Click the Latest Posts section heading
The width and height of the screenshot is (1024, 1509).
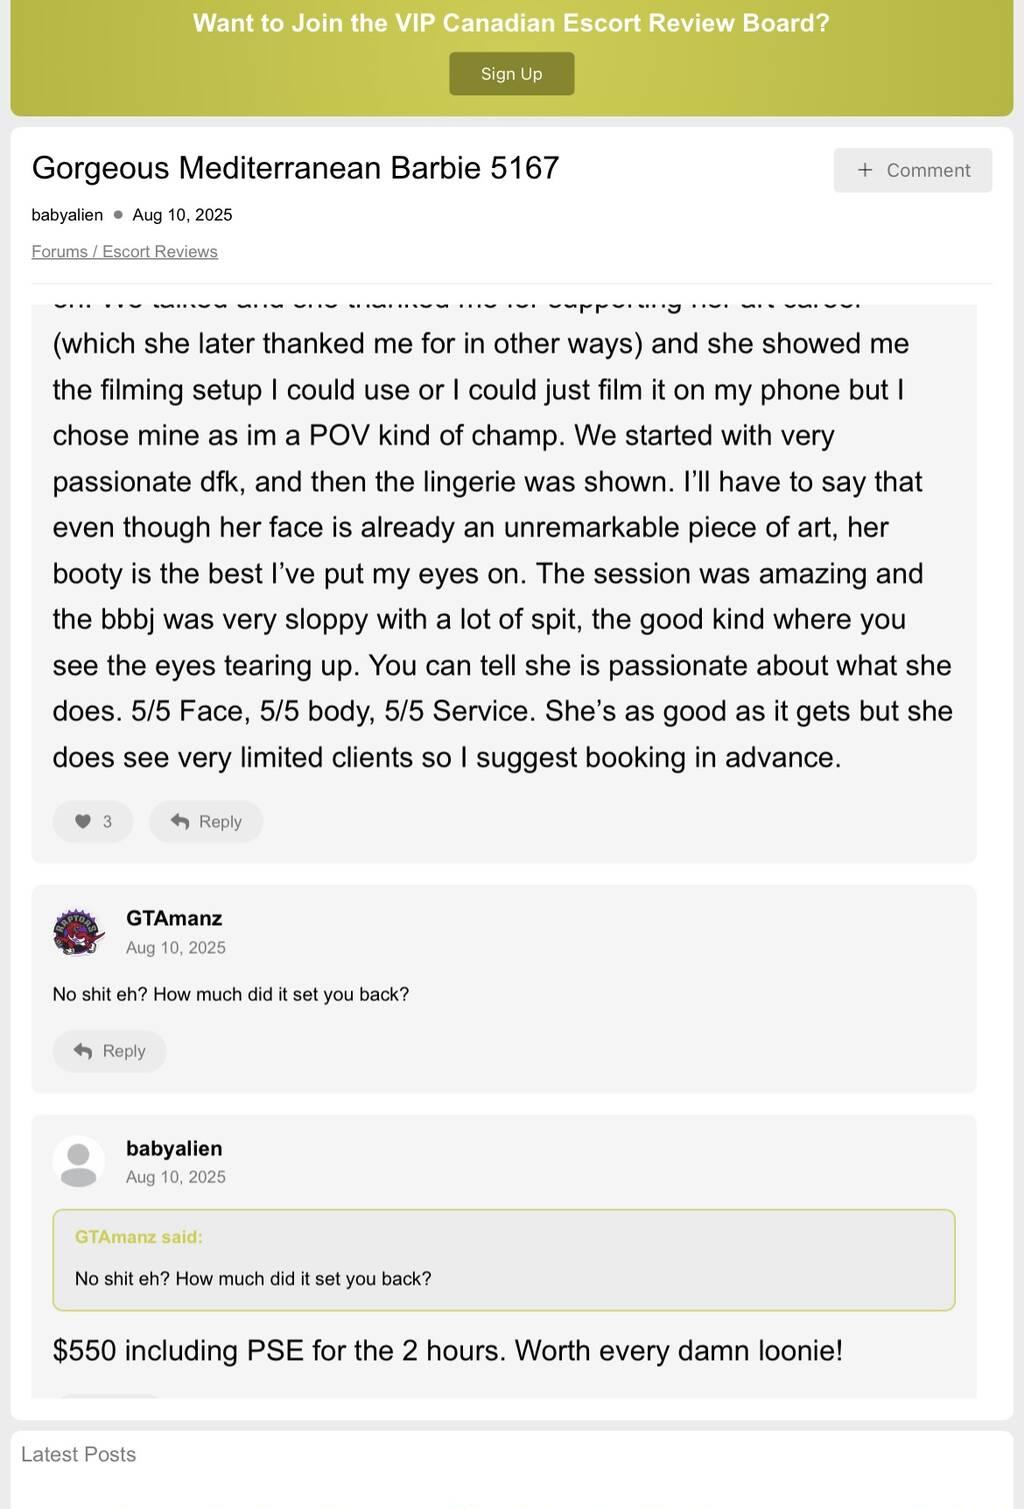click(78, 1454)
